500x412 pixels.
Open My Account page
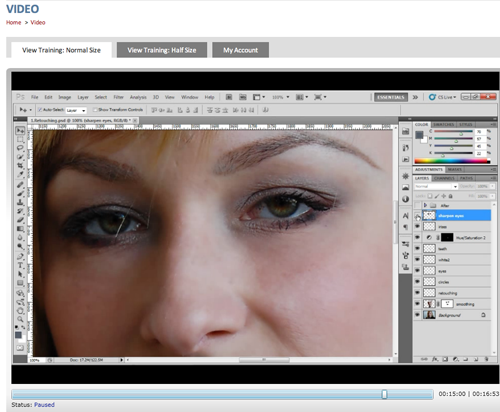point(240,50)
